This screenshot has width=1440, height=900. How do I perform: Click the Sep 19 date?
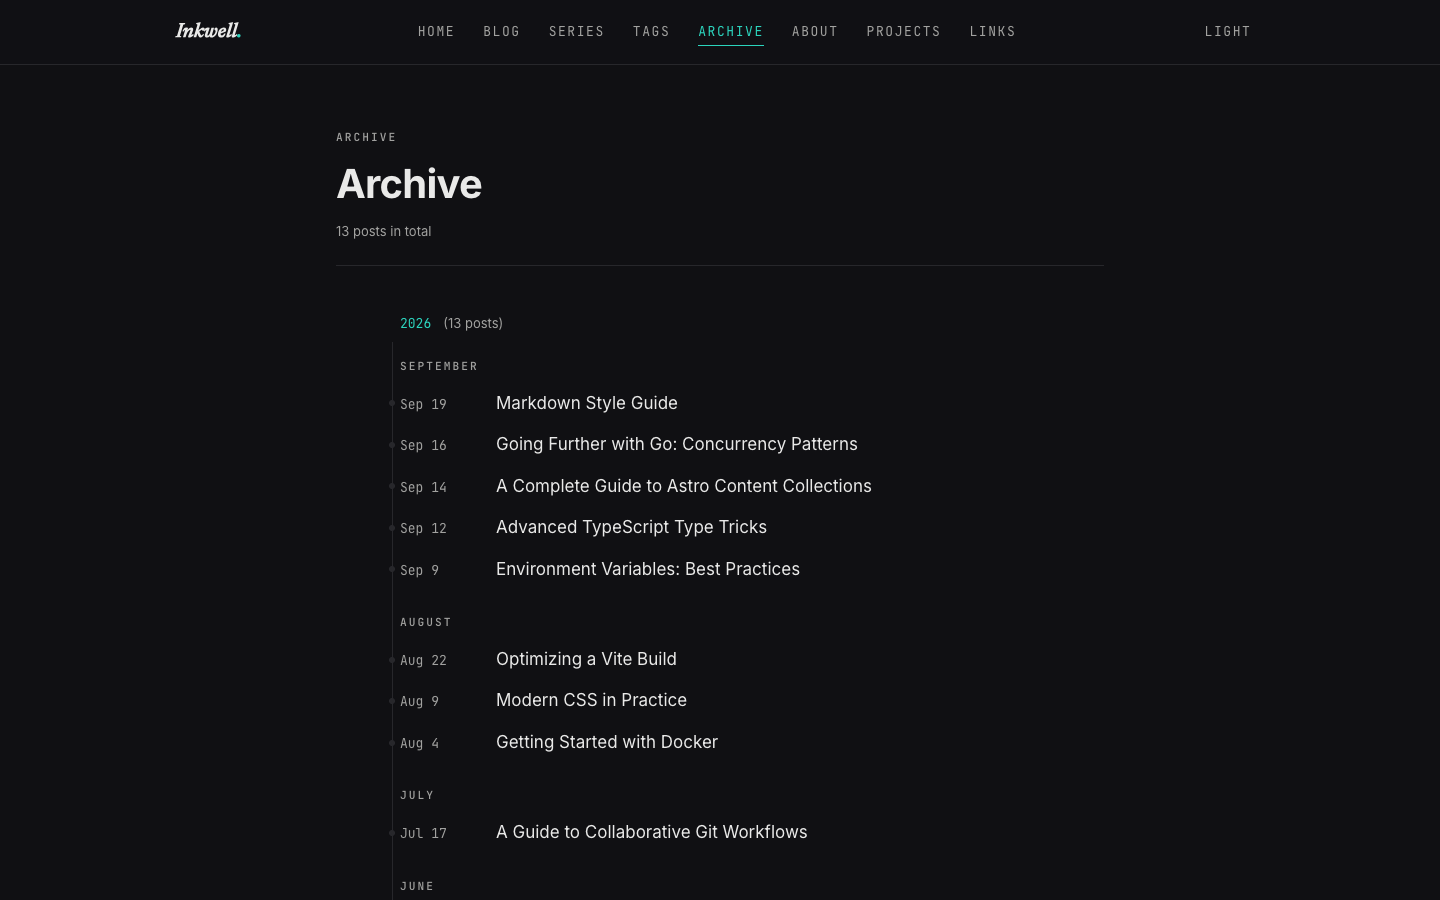(x=423, y=404)
